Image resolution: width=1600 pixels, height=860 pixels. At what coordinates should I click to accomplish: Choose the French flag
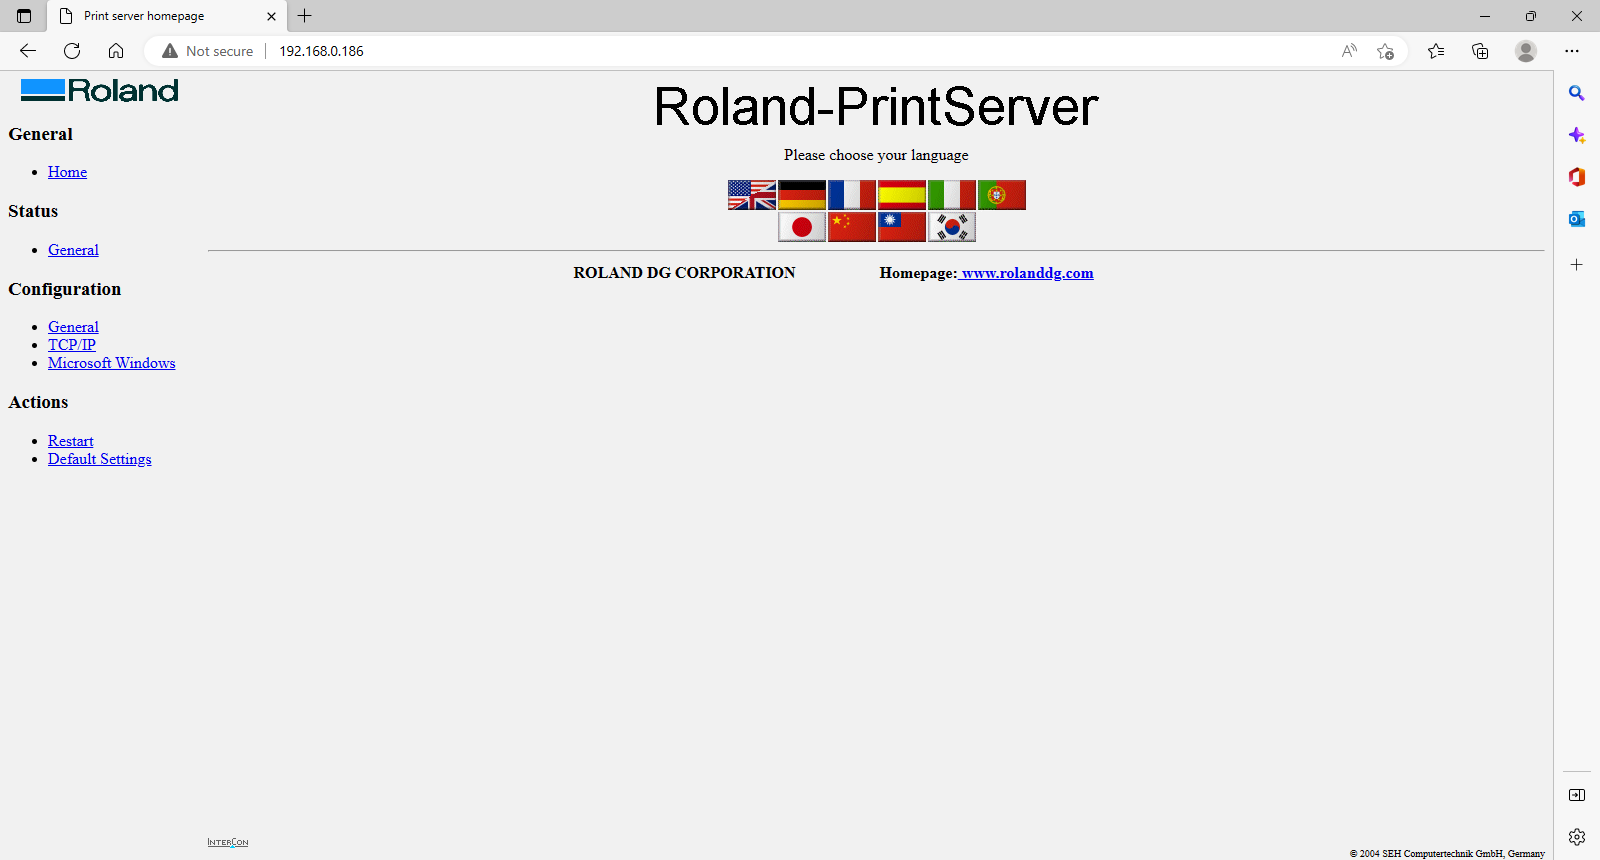tap(852, 195)
